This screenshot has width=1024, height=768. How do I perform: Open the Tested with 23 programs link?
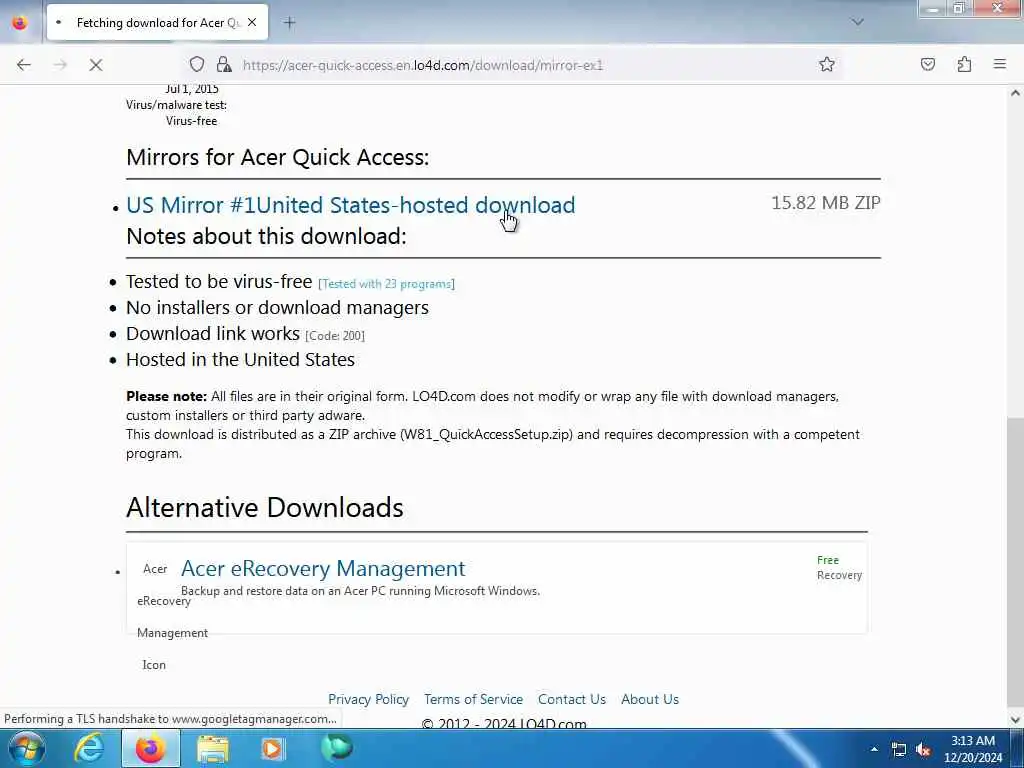click(386, 284)
